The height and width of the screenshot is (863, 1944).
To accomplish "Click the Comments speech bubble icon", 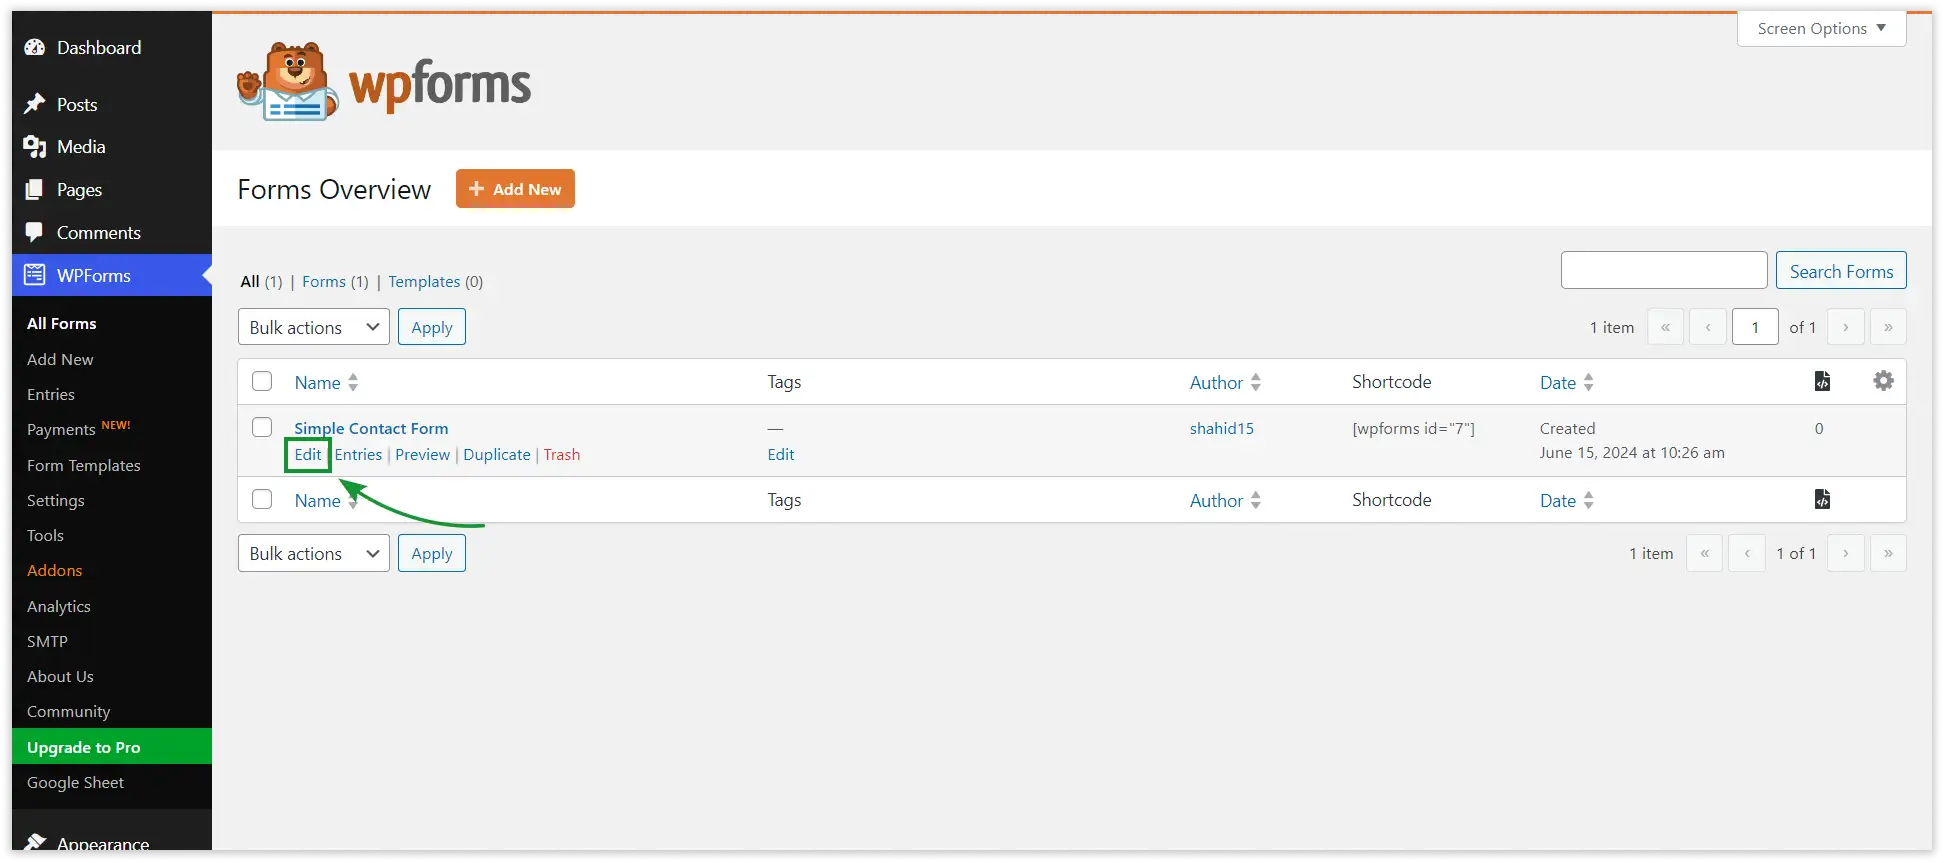I will pyautogui.click(x=35, y=232).
